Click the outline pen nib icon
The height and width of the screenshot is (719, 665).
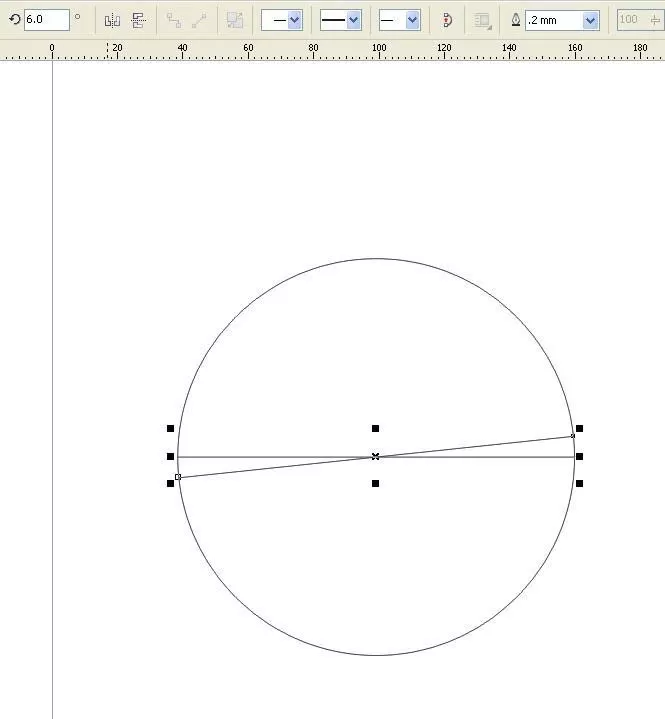(x=515, y=20)
